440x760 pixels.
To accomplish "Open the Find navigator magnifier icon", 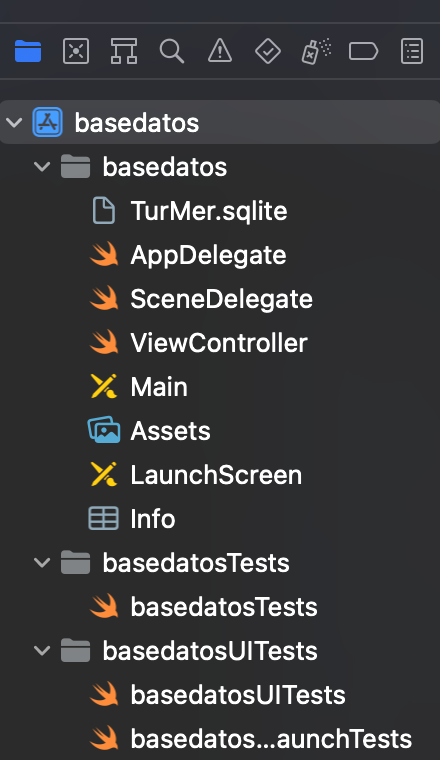I will point(172,51).
